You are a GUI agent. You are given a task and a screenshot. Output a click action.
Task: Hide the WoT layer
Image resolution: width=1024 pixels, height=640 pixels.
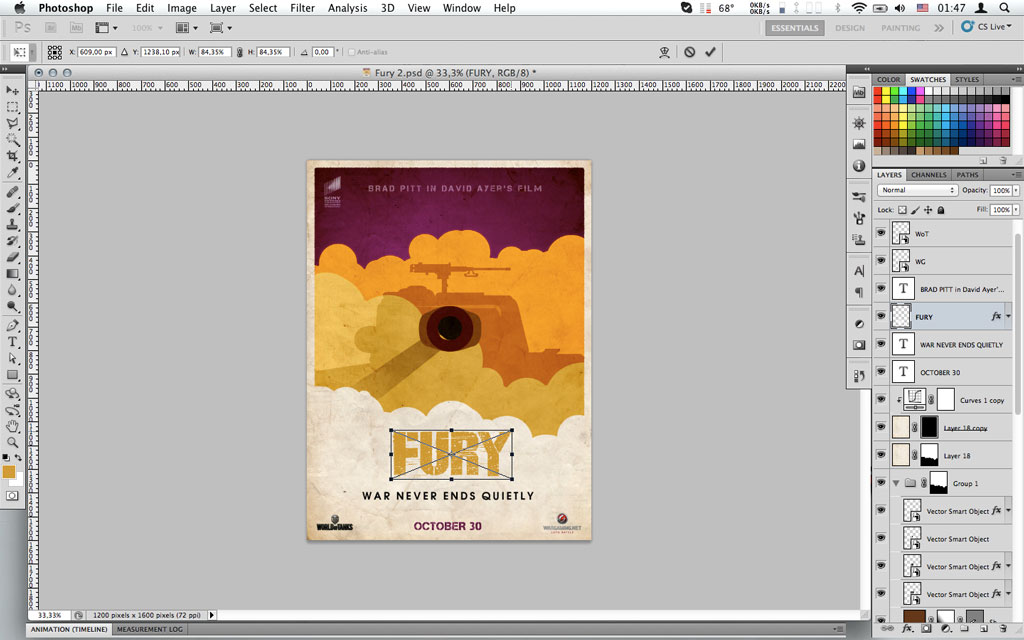(x=881, y=233)
